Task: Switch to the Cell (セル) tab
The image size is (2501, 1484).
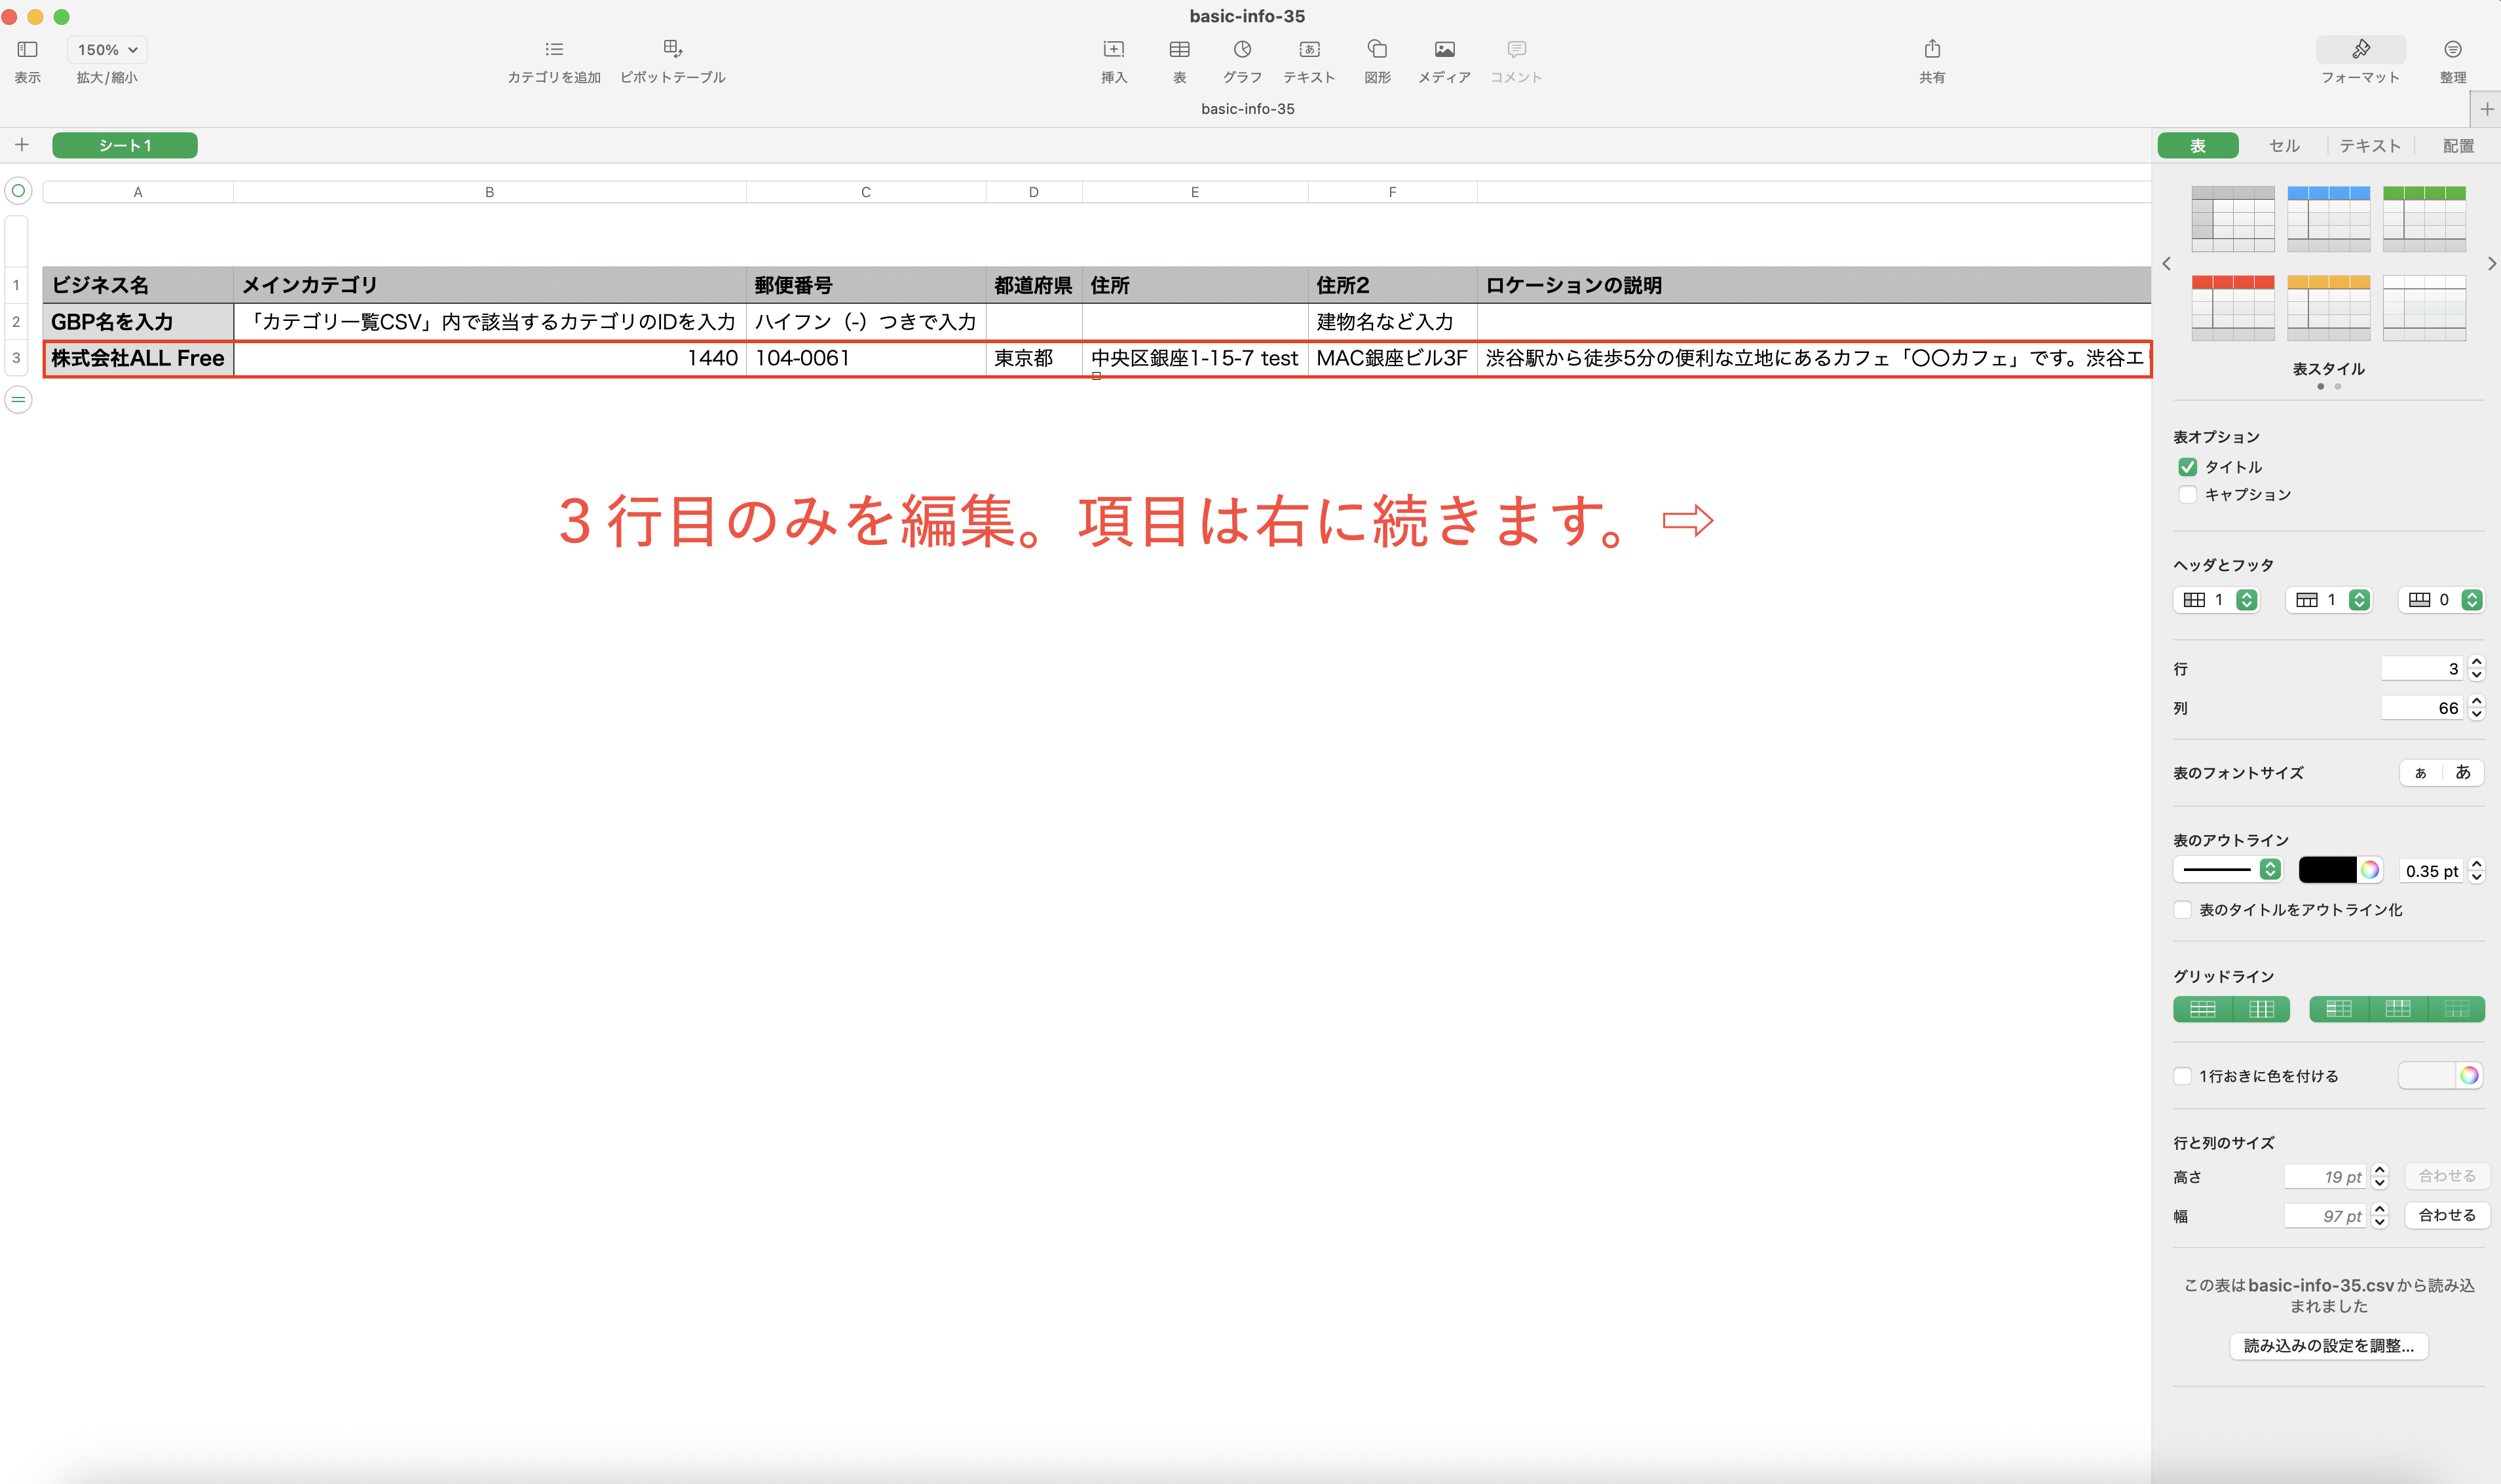Action: tap(2284, 146)
